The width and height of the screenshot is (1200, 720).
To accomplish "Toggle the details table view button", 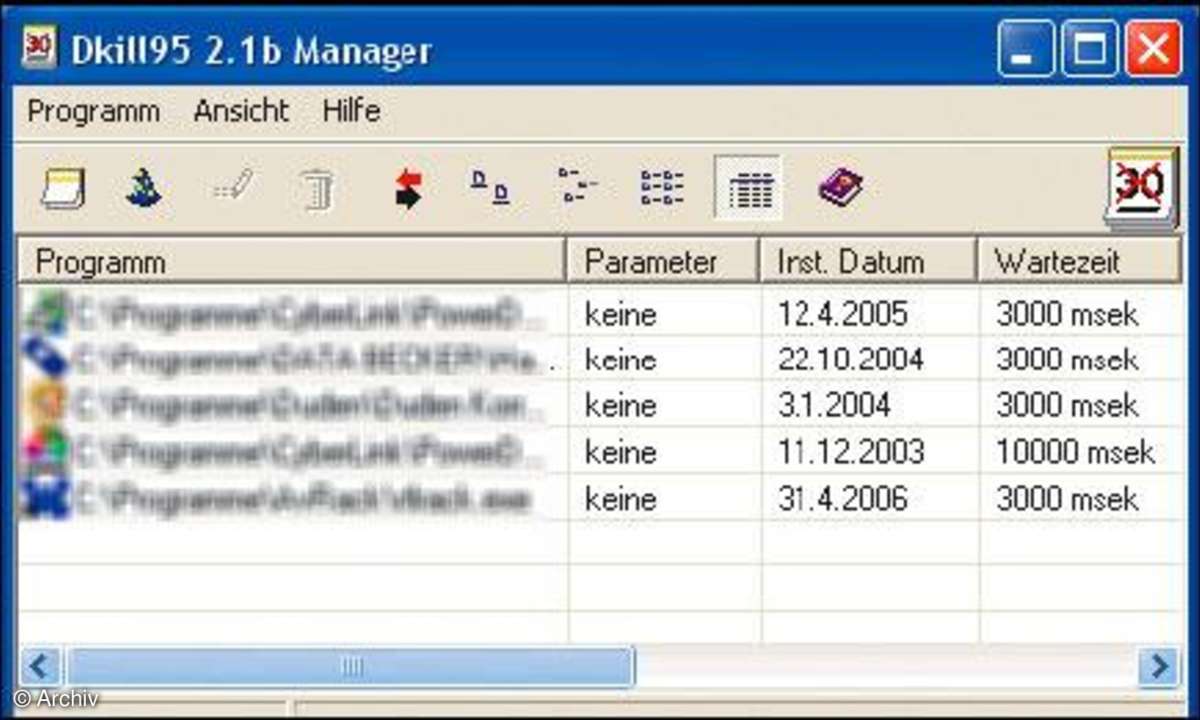I will pyautogui.click(x=748, y=188).
